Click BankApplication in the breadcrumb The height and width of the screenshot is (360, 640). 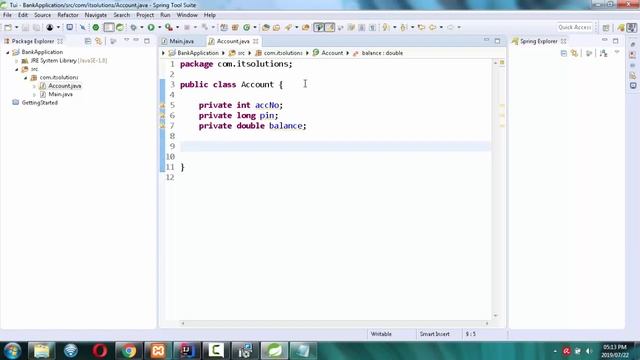coord(198,53)
